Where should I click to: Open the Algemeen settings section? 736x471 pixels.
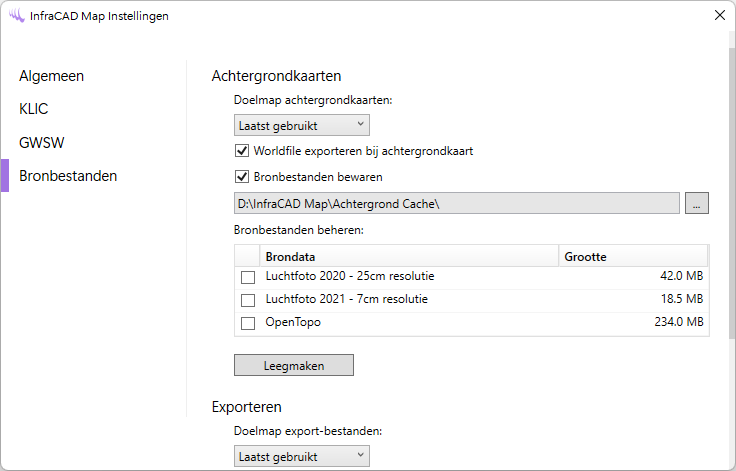click(51, 76)
